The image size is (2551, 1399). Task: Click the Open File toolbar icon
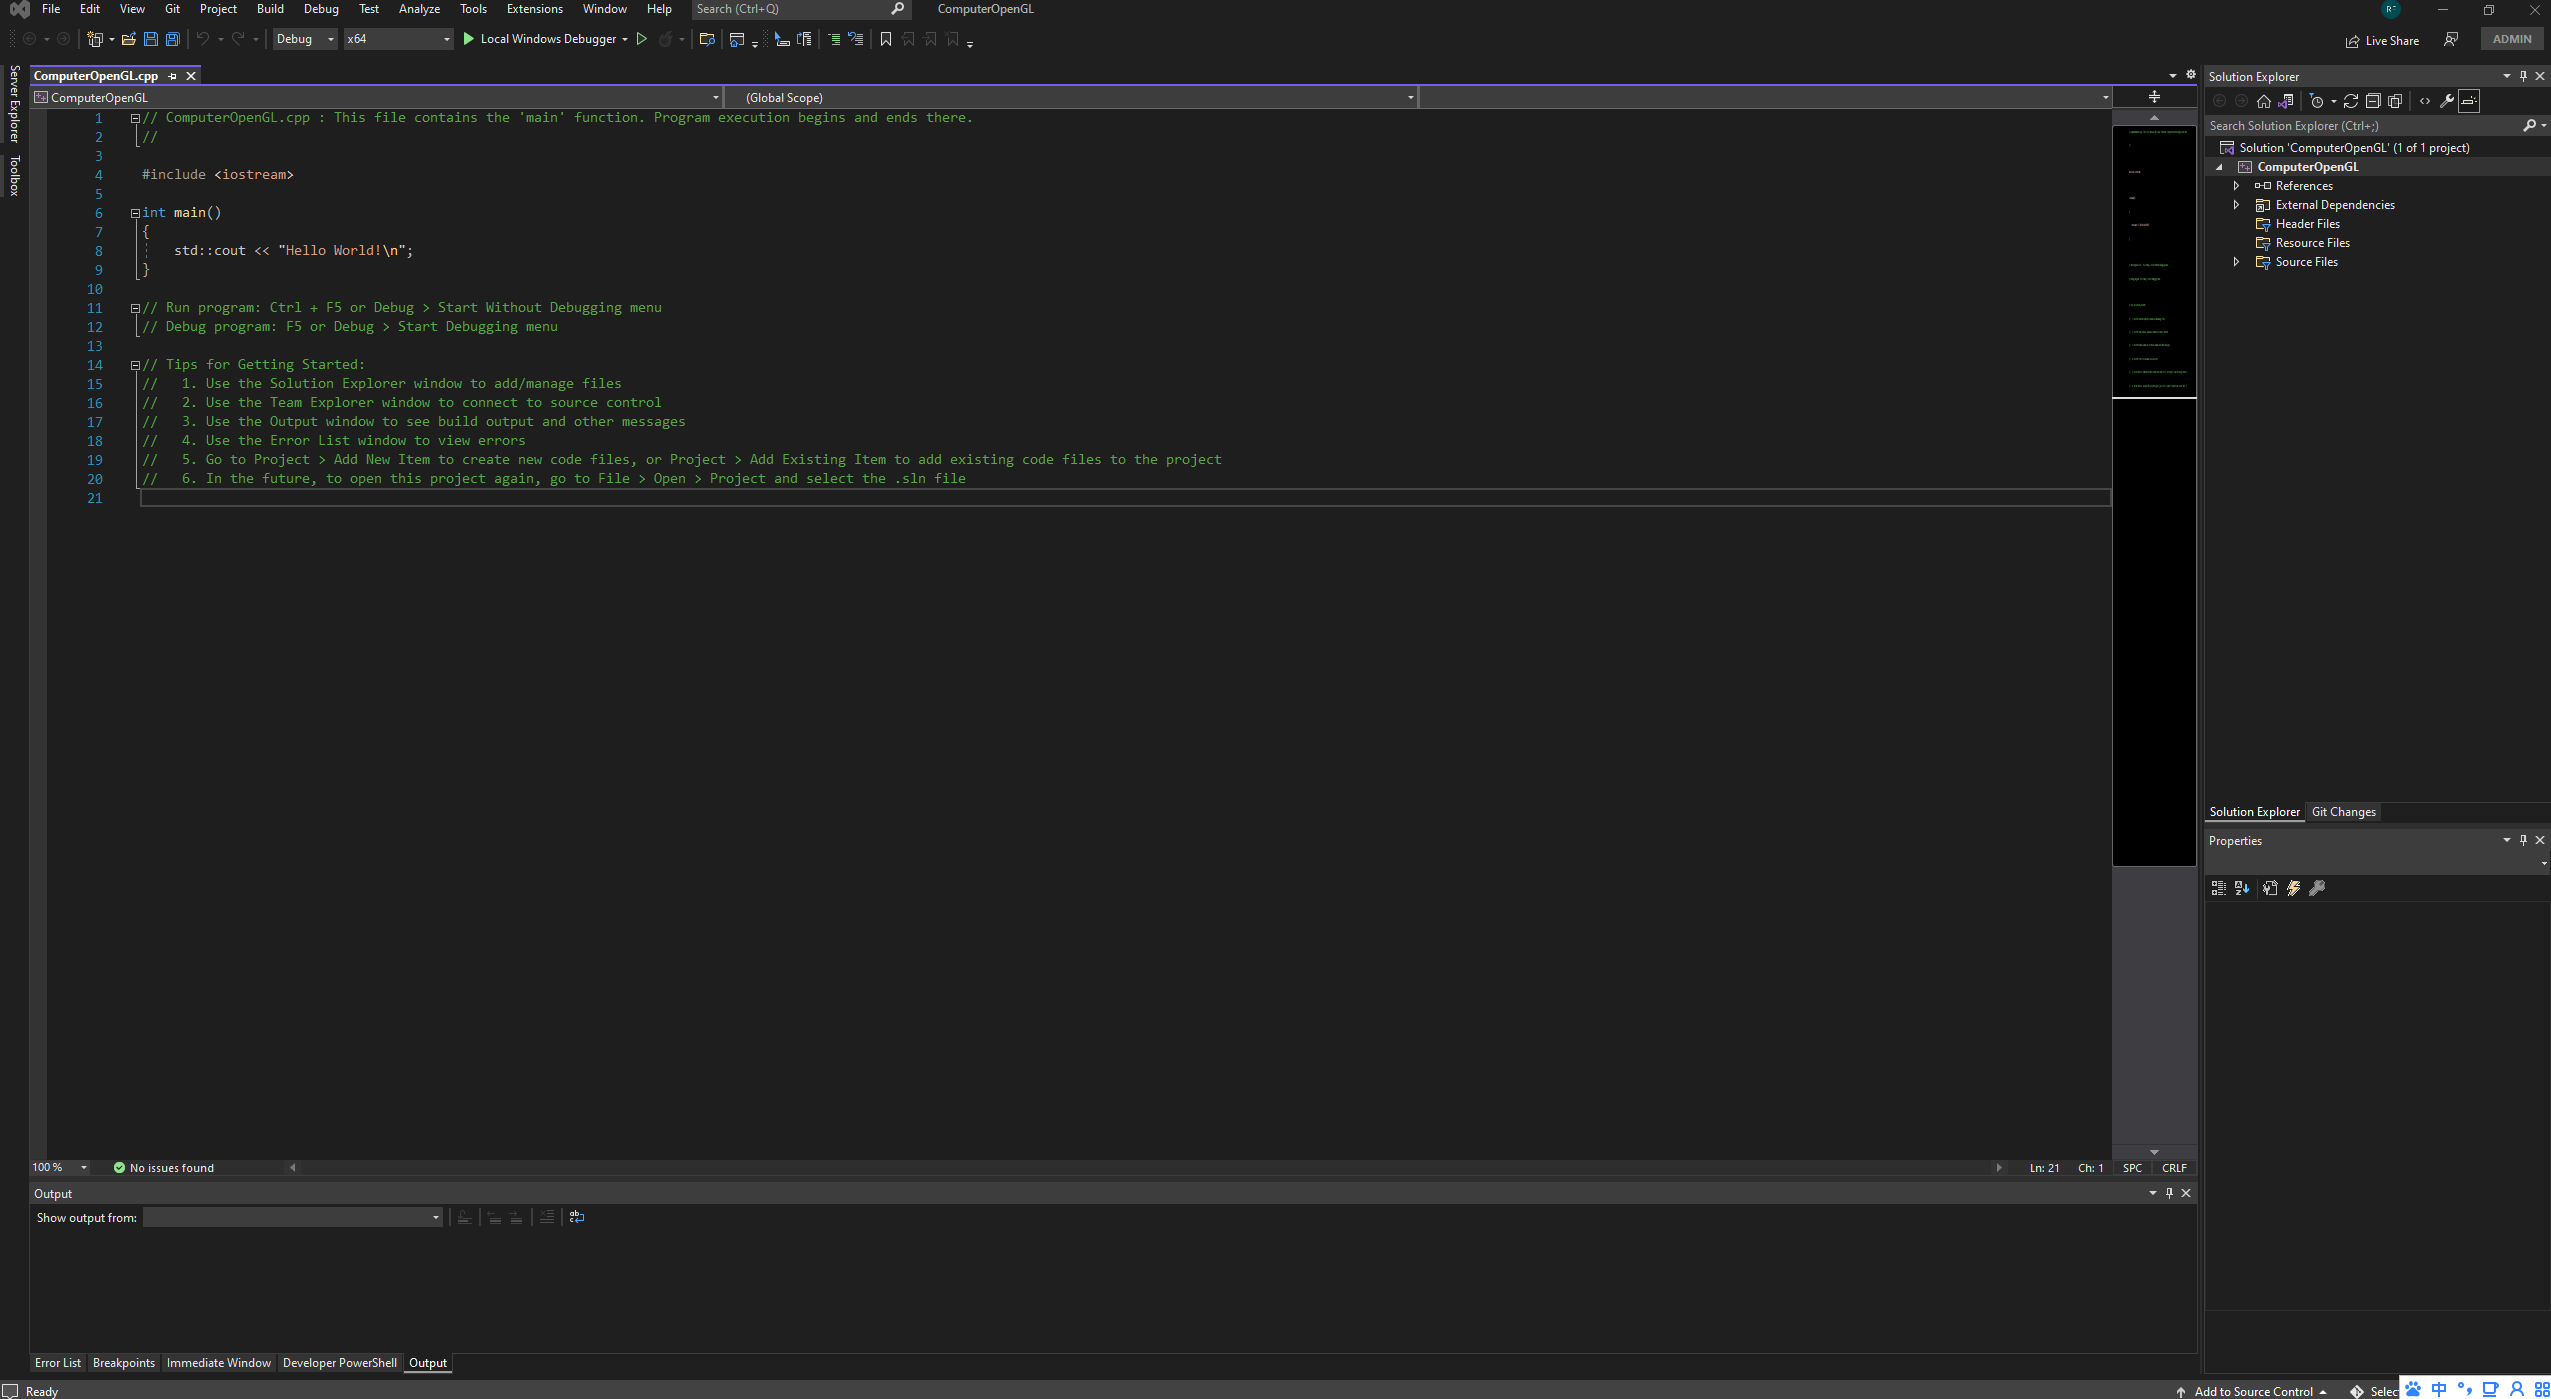click(128, 39)
